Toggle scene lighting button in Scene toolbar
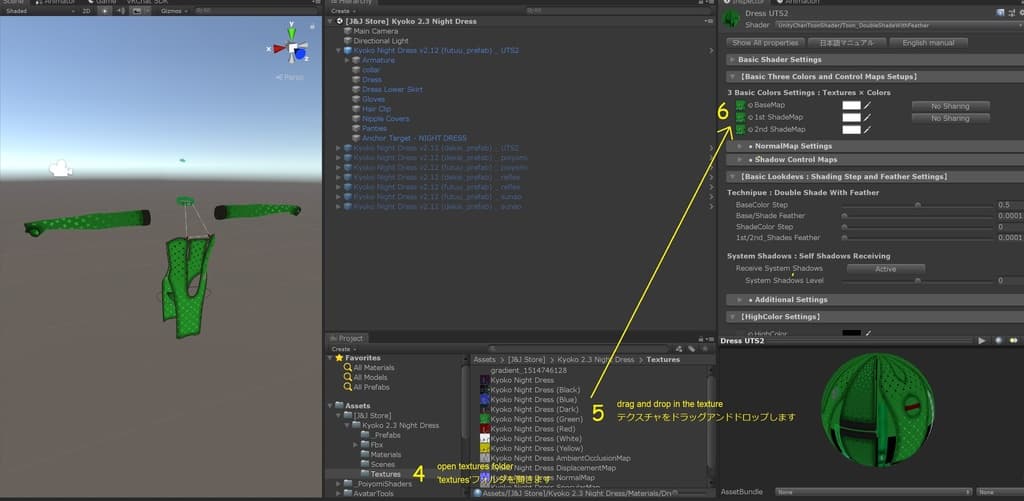The height and width of the screenshot is (501, 1024). pyautogui.click(x=105, y=11)
